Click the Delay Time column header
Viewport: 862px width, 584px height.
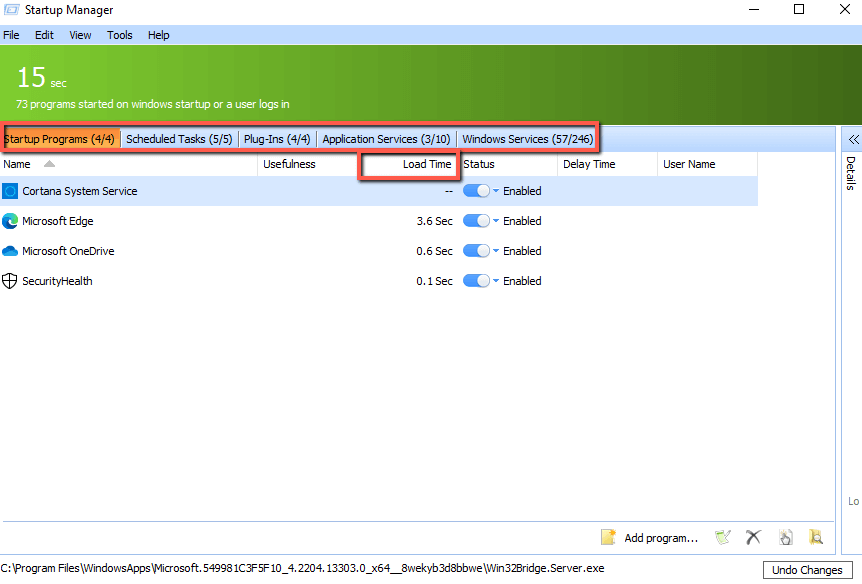point(607,164)
